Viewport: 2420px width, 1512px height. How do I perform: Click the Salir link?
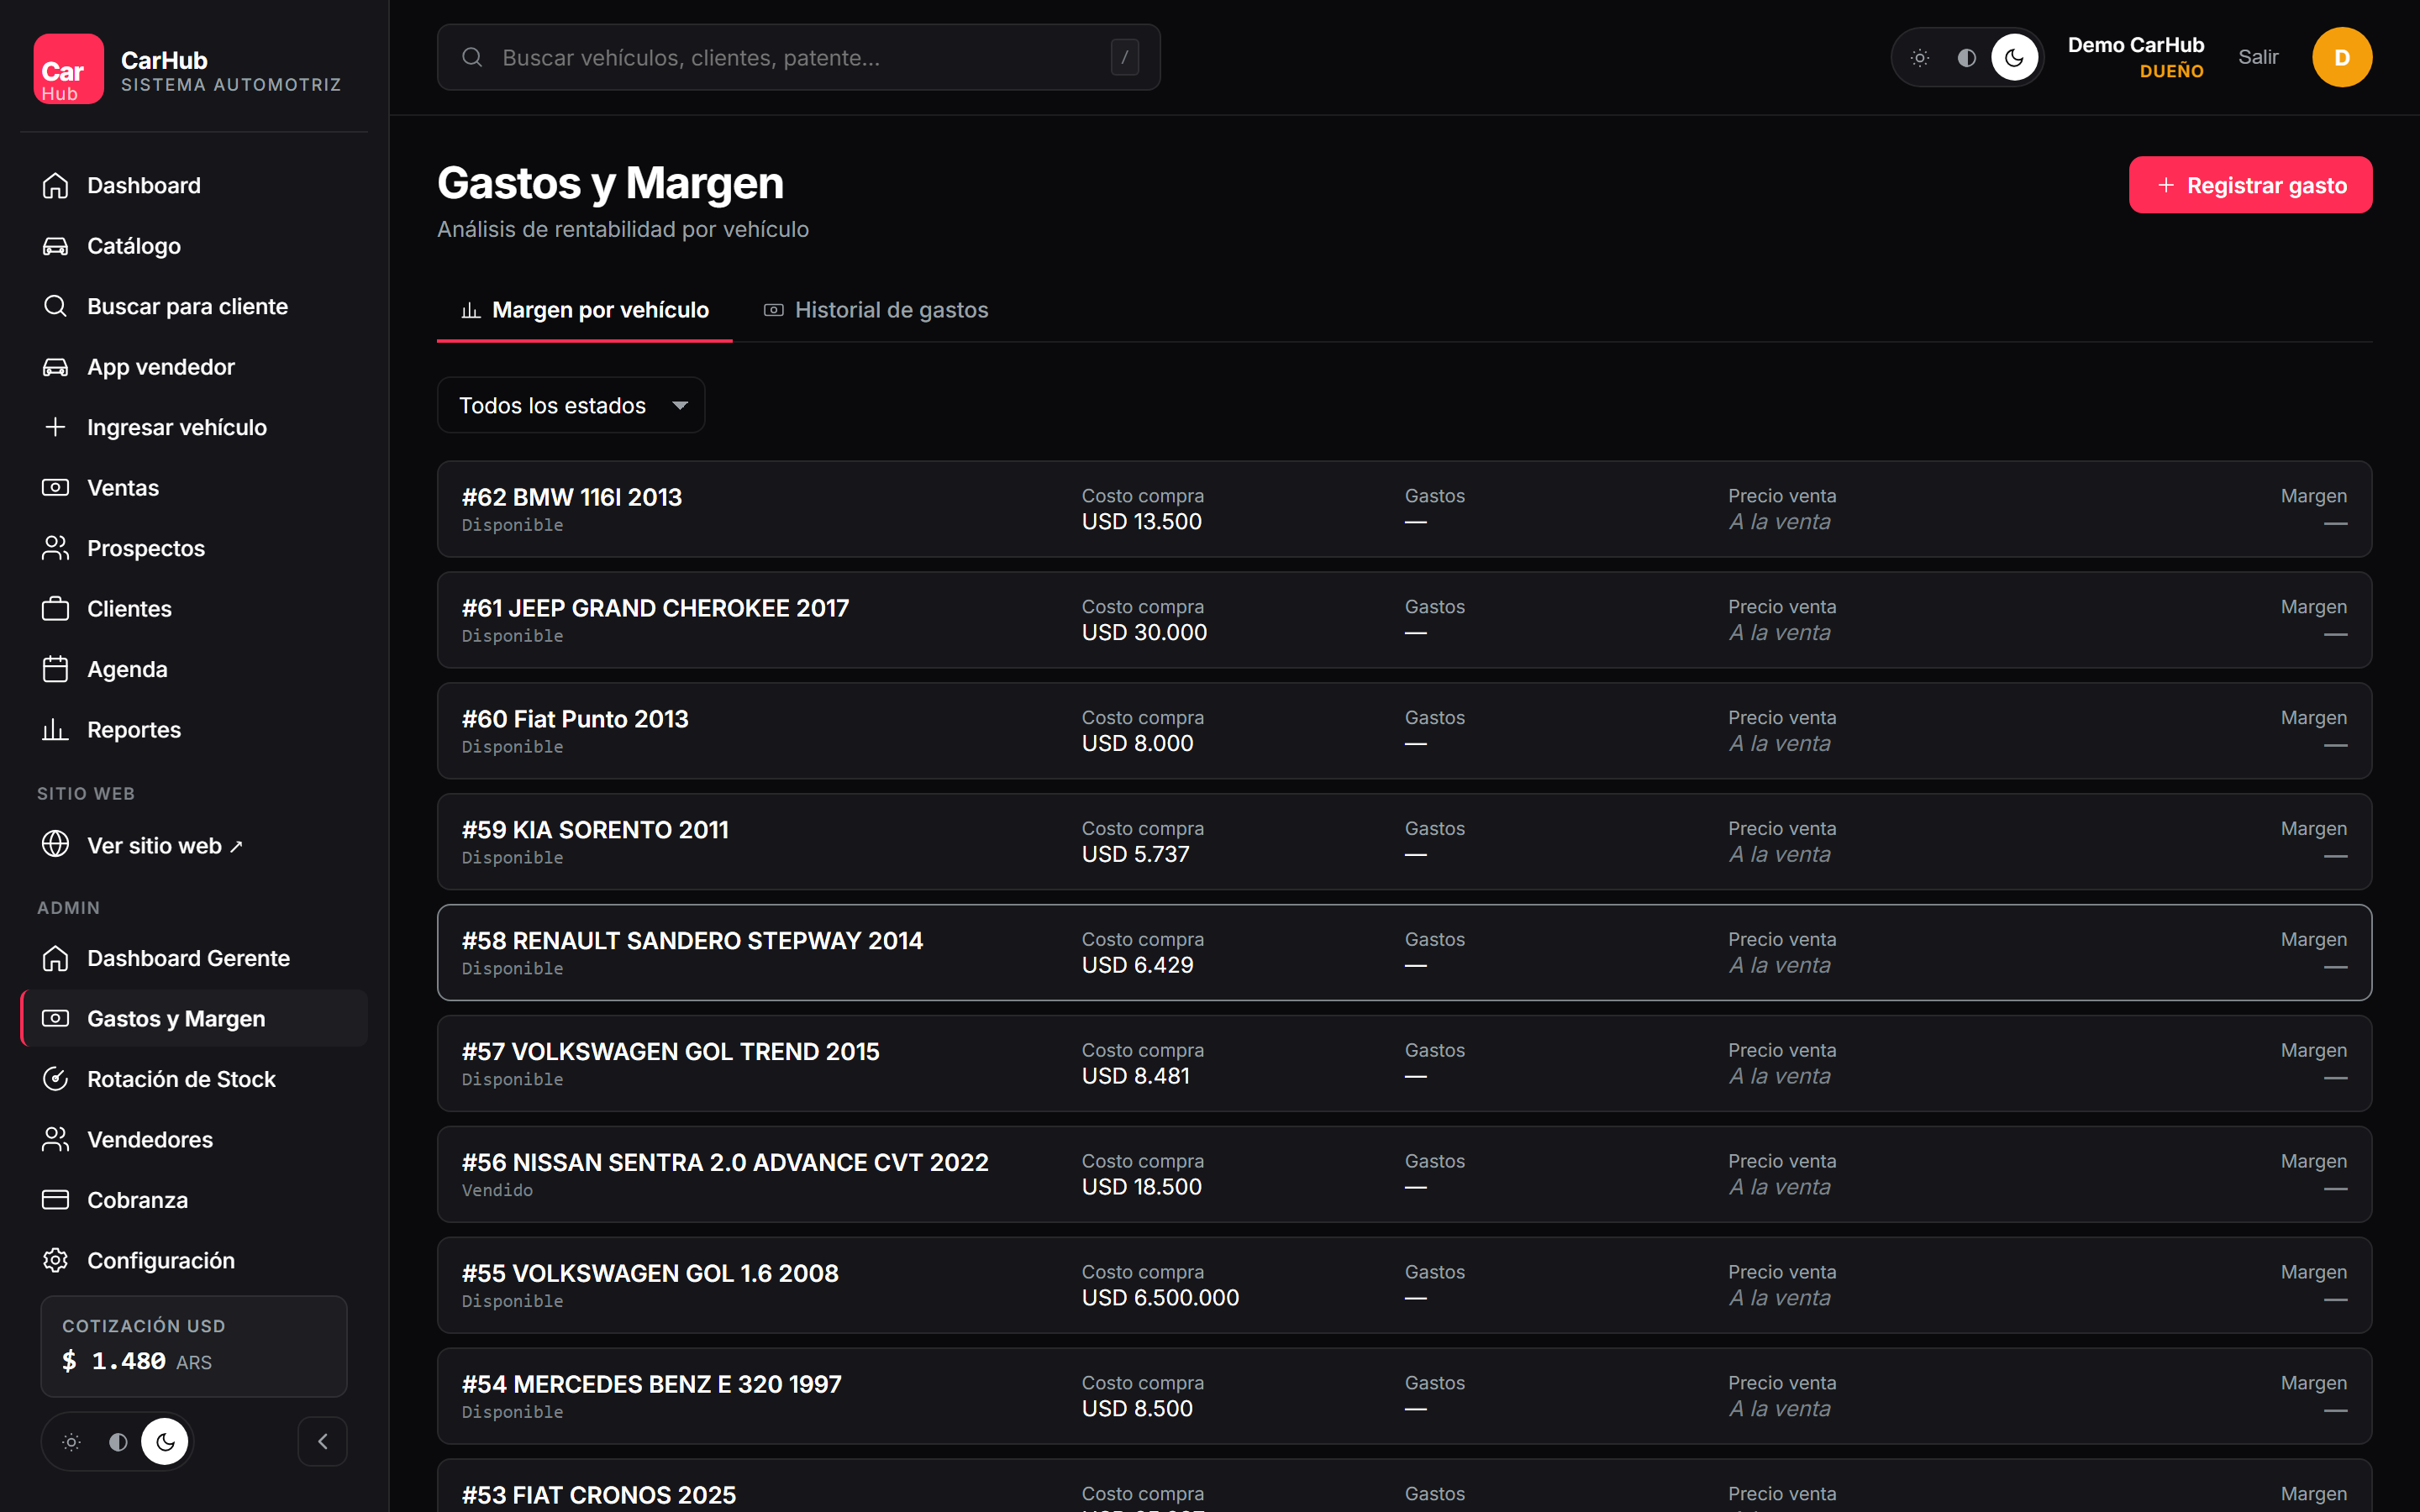tap(2258, 57)
